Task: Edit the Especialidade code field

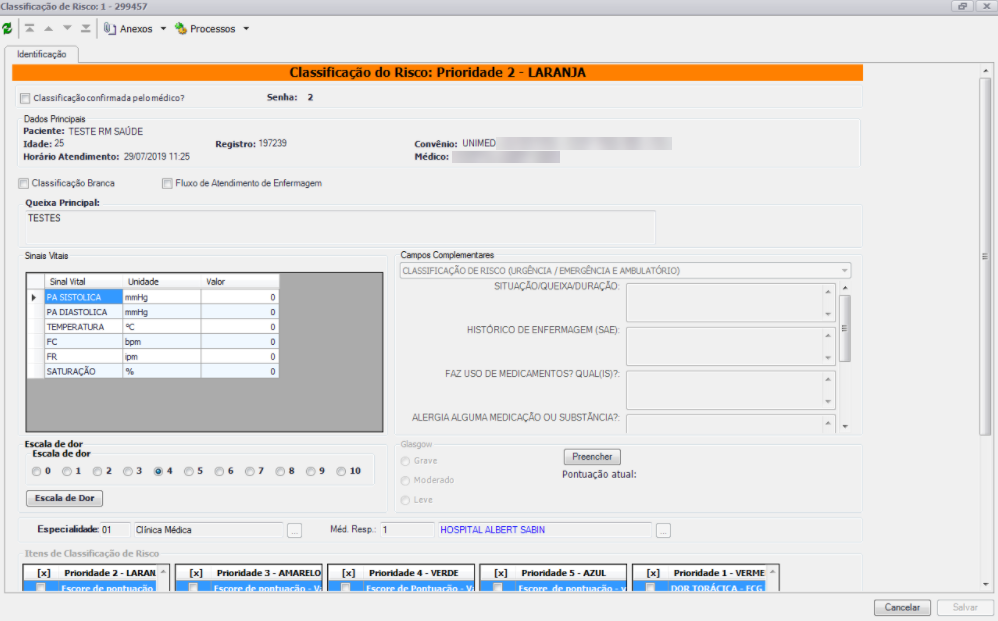Action: coord(115,529)
